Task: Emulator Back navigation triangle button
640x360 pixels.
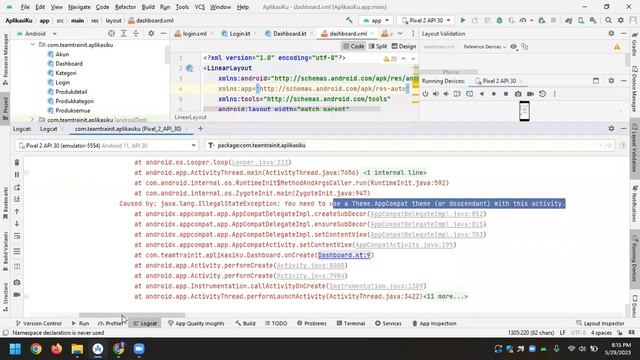Action: (x=482, y=94)
